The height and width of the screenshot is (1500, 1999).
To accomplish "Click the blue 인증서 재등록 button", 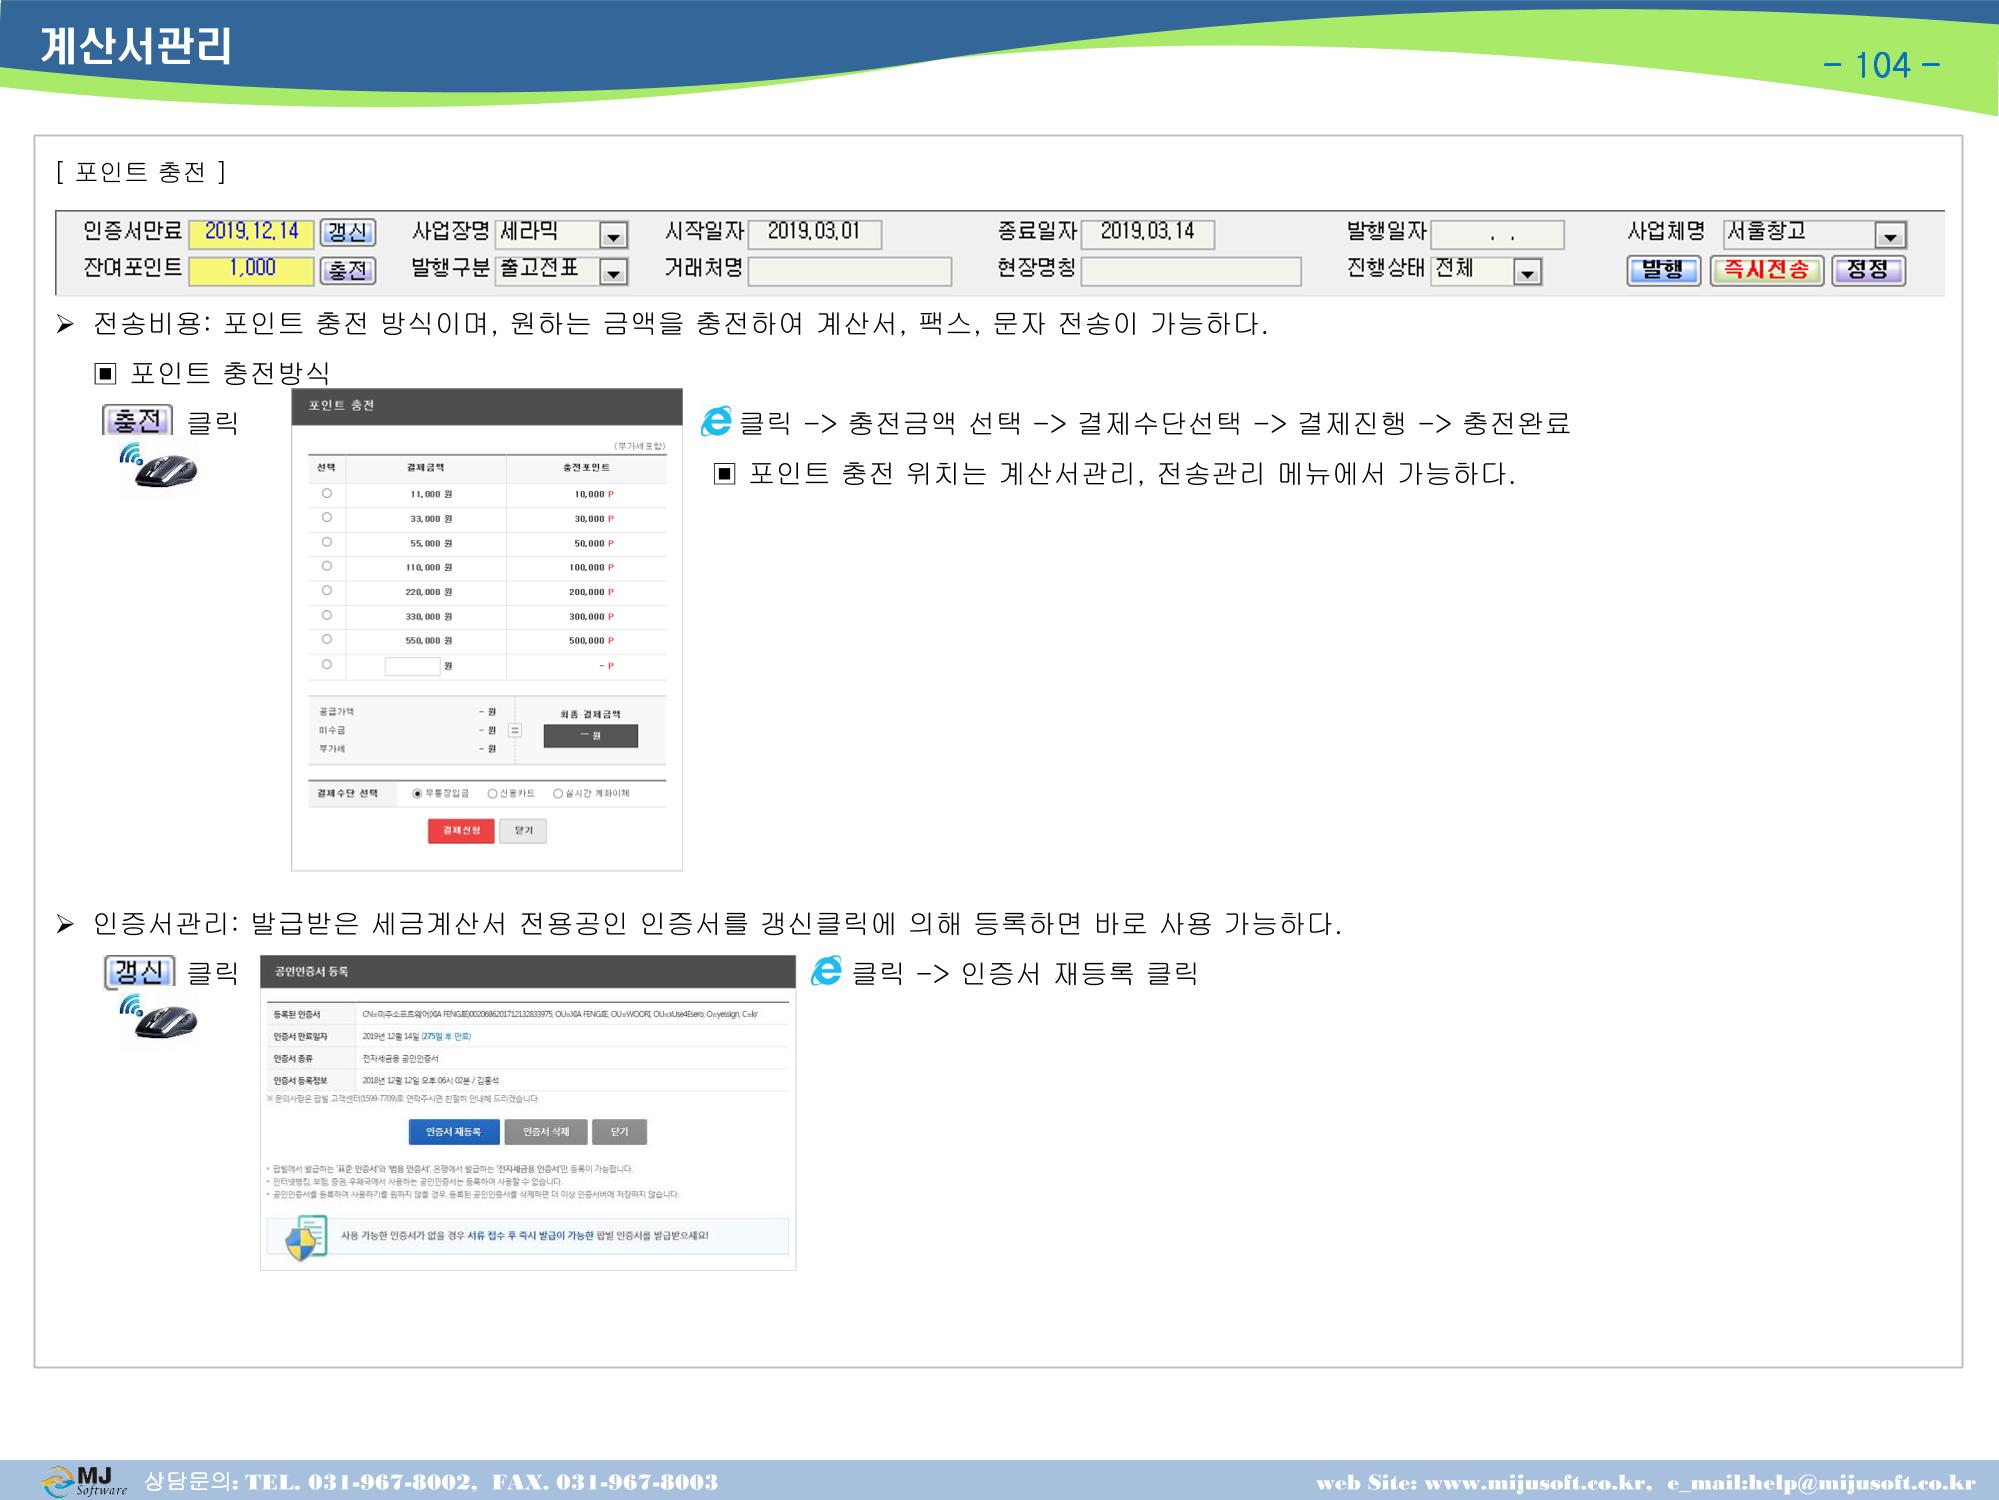I will [454, 1131].
